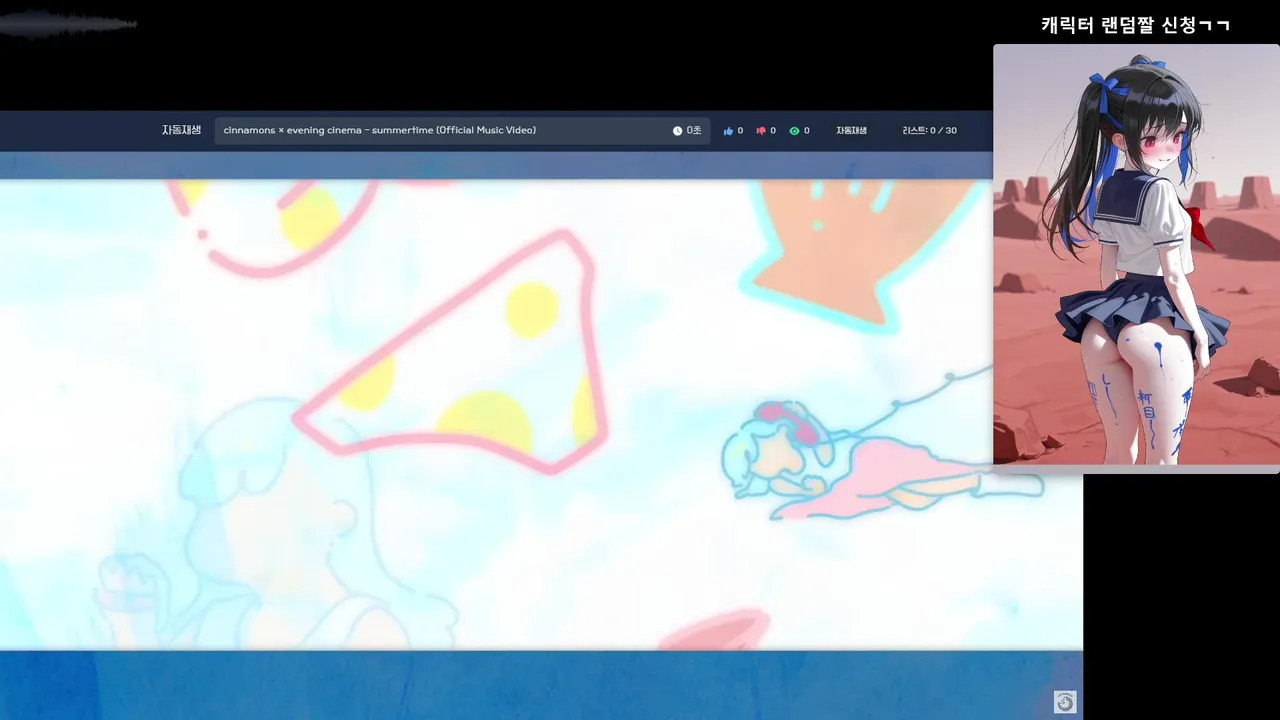Click the replay icon at bottom-right corner
Viewport: 1280px width, 720px height.
[x=1065, y=703]
